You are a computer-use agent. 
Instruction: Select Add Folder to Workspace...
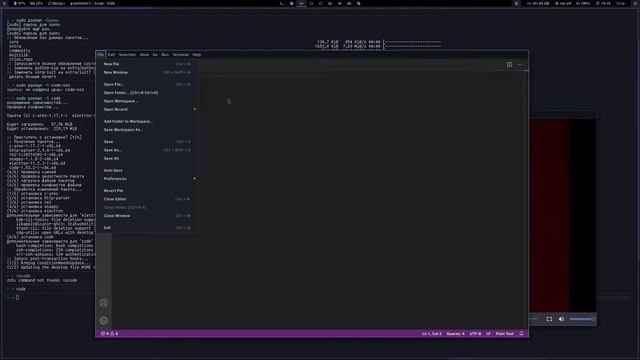(147, 121)
